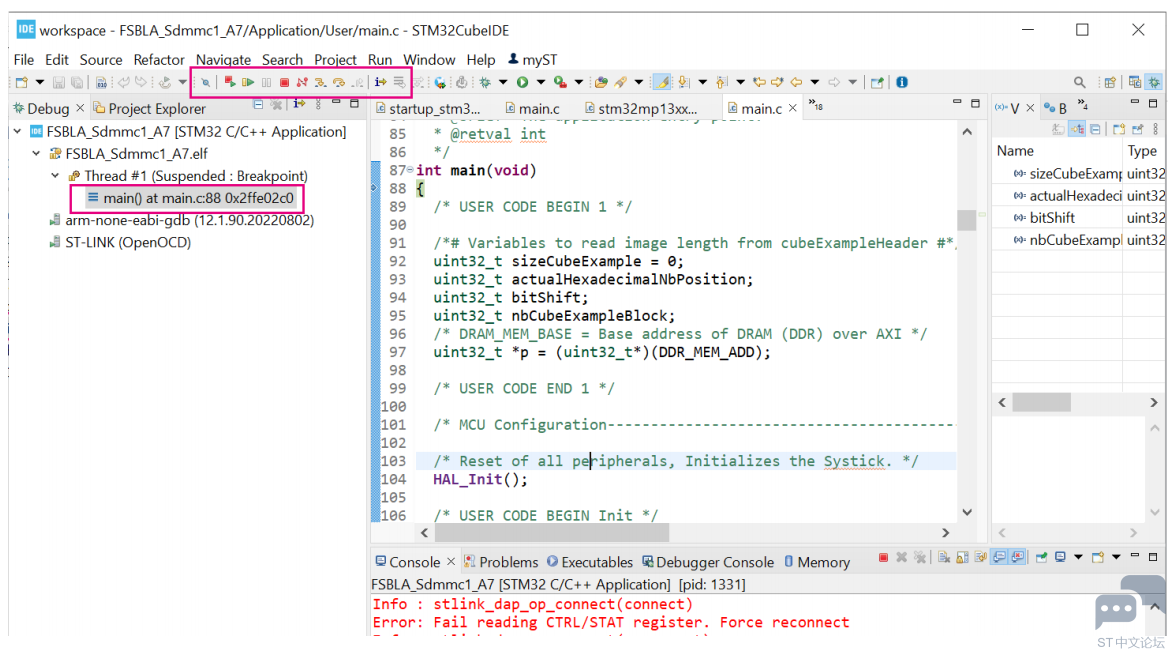Click editor vertical scrollbar down arrow

tap(967, 512)
